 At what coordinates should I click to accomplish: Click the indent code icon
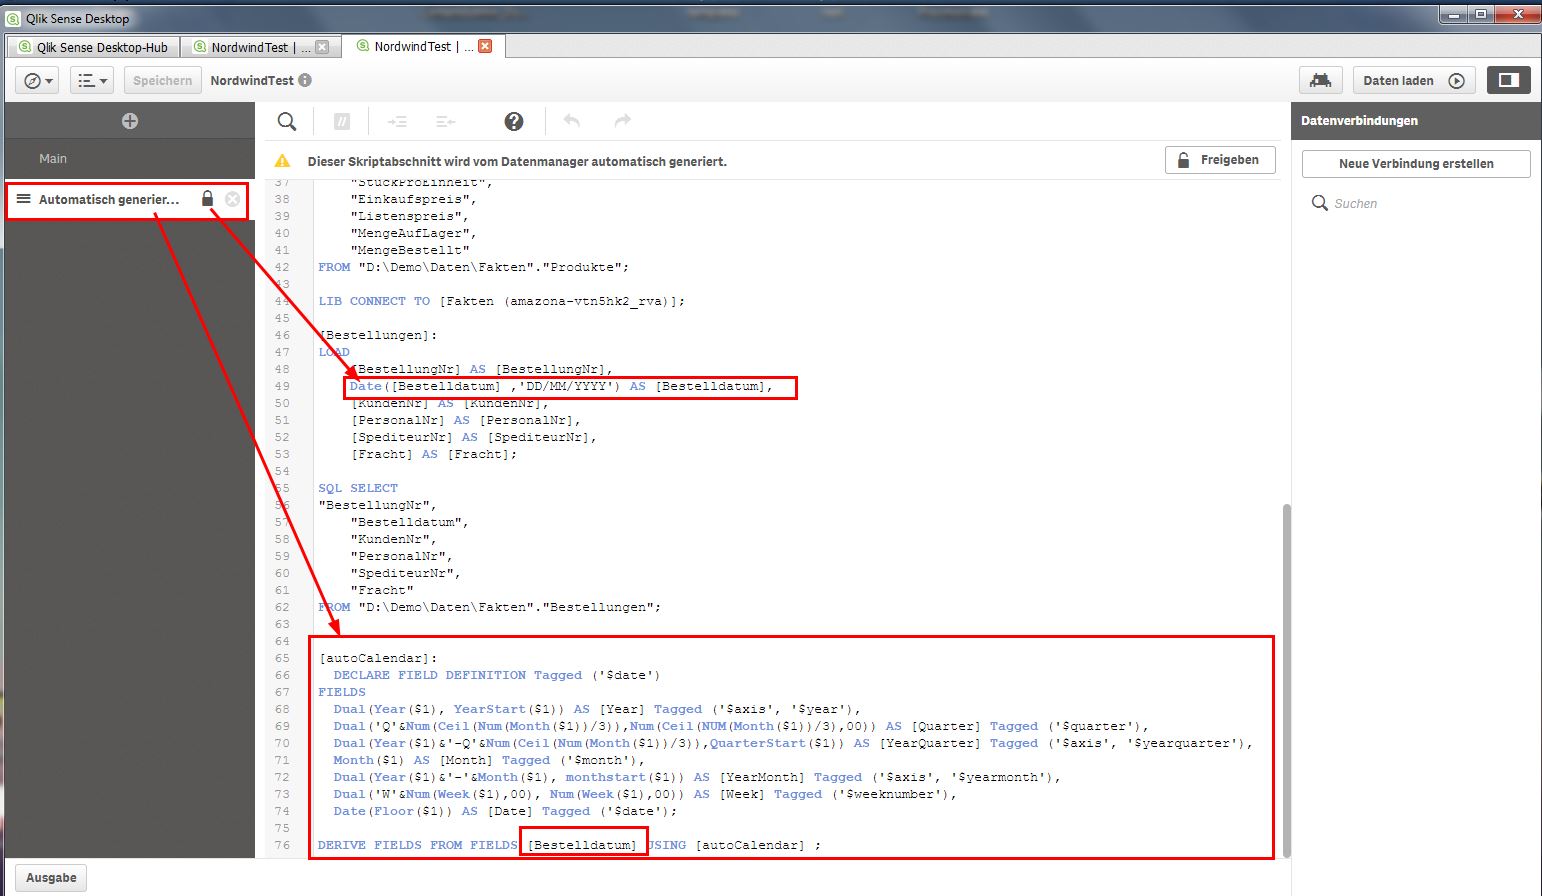coord(397,121)
